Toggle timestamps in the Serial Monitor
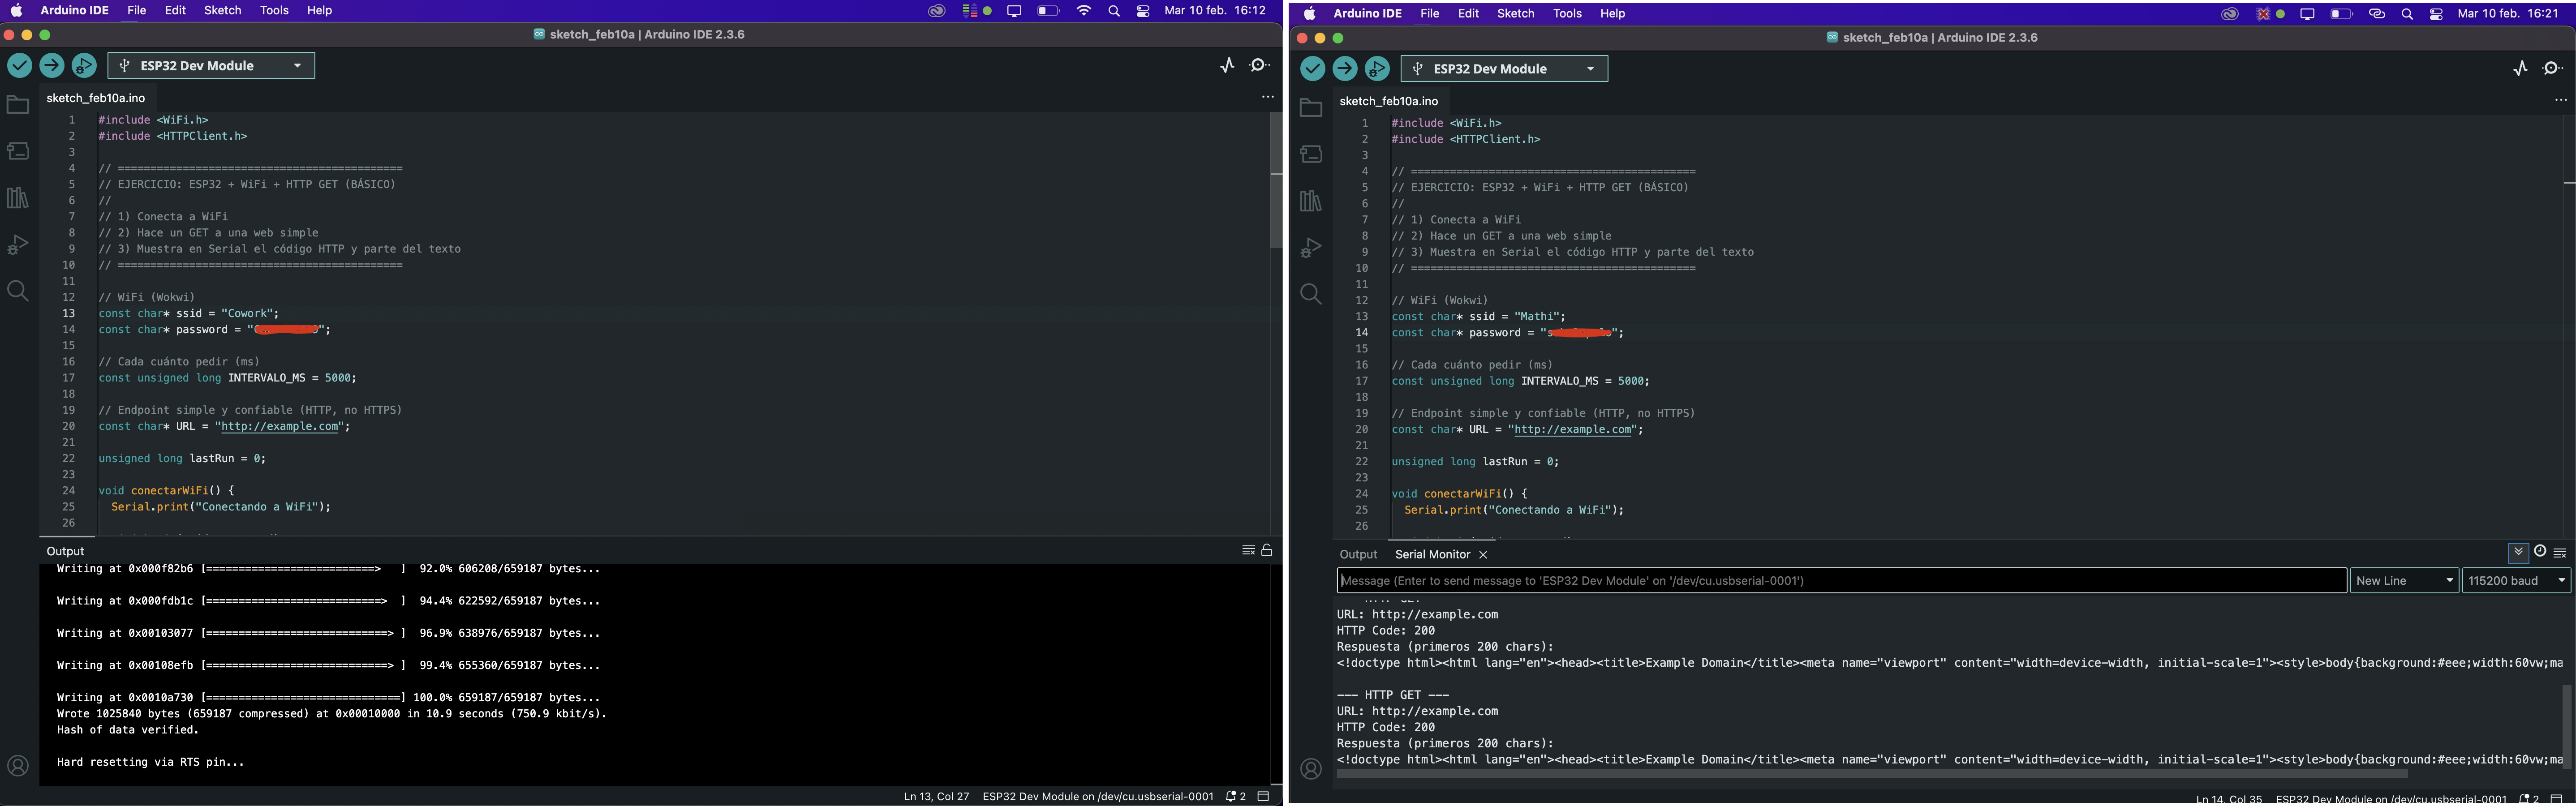Viewport: 2576px width, 806px height. [x=2540, y=552]
